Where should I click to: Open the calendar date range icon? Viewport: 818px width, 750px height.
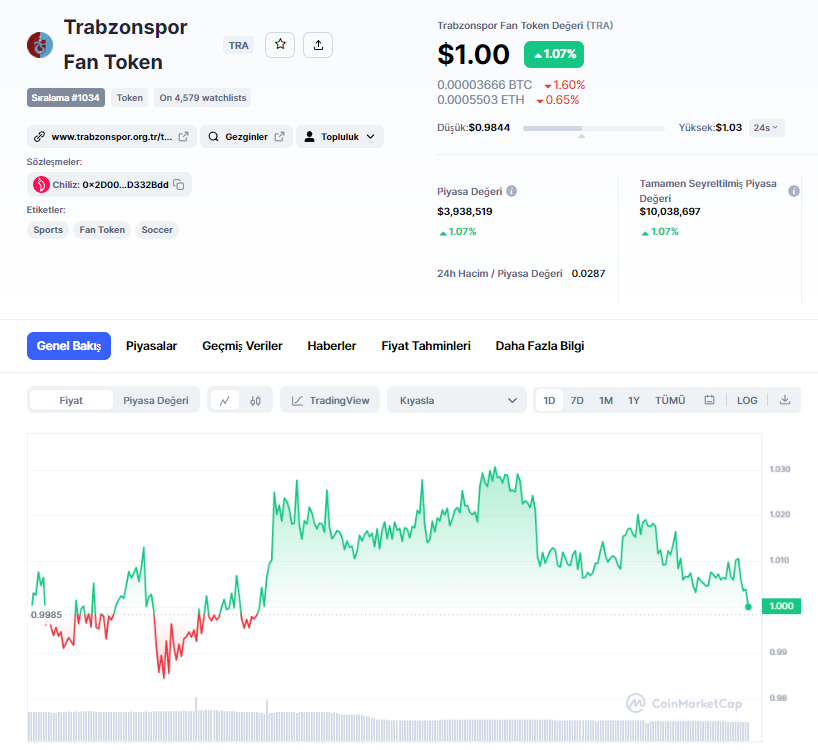tap(709, 401)
